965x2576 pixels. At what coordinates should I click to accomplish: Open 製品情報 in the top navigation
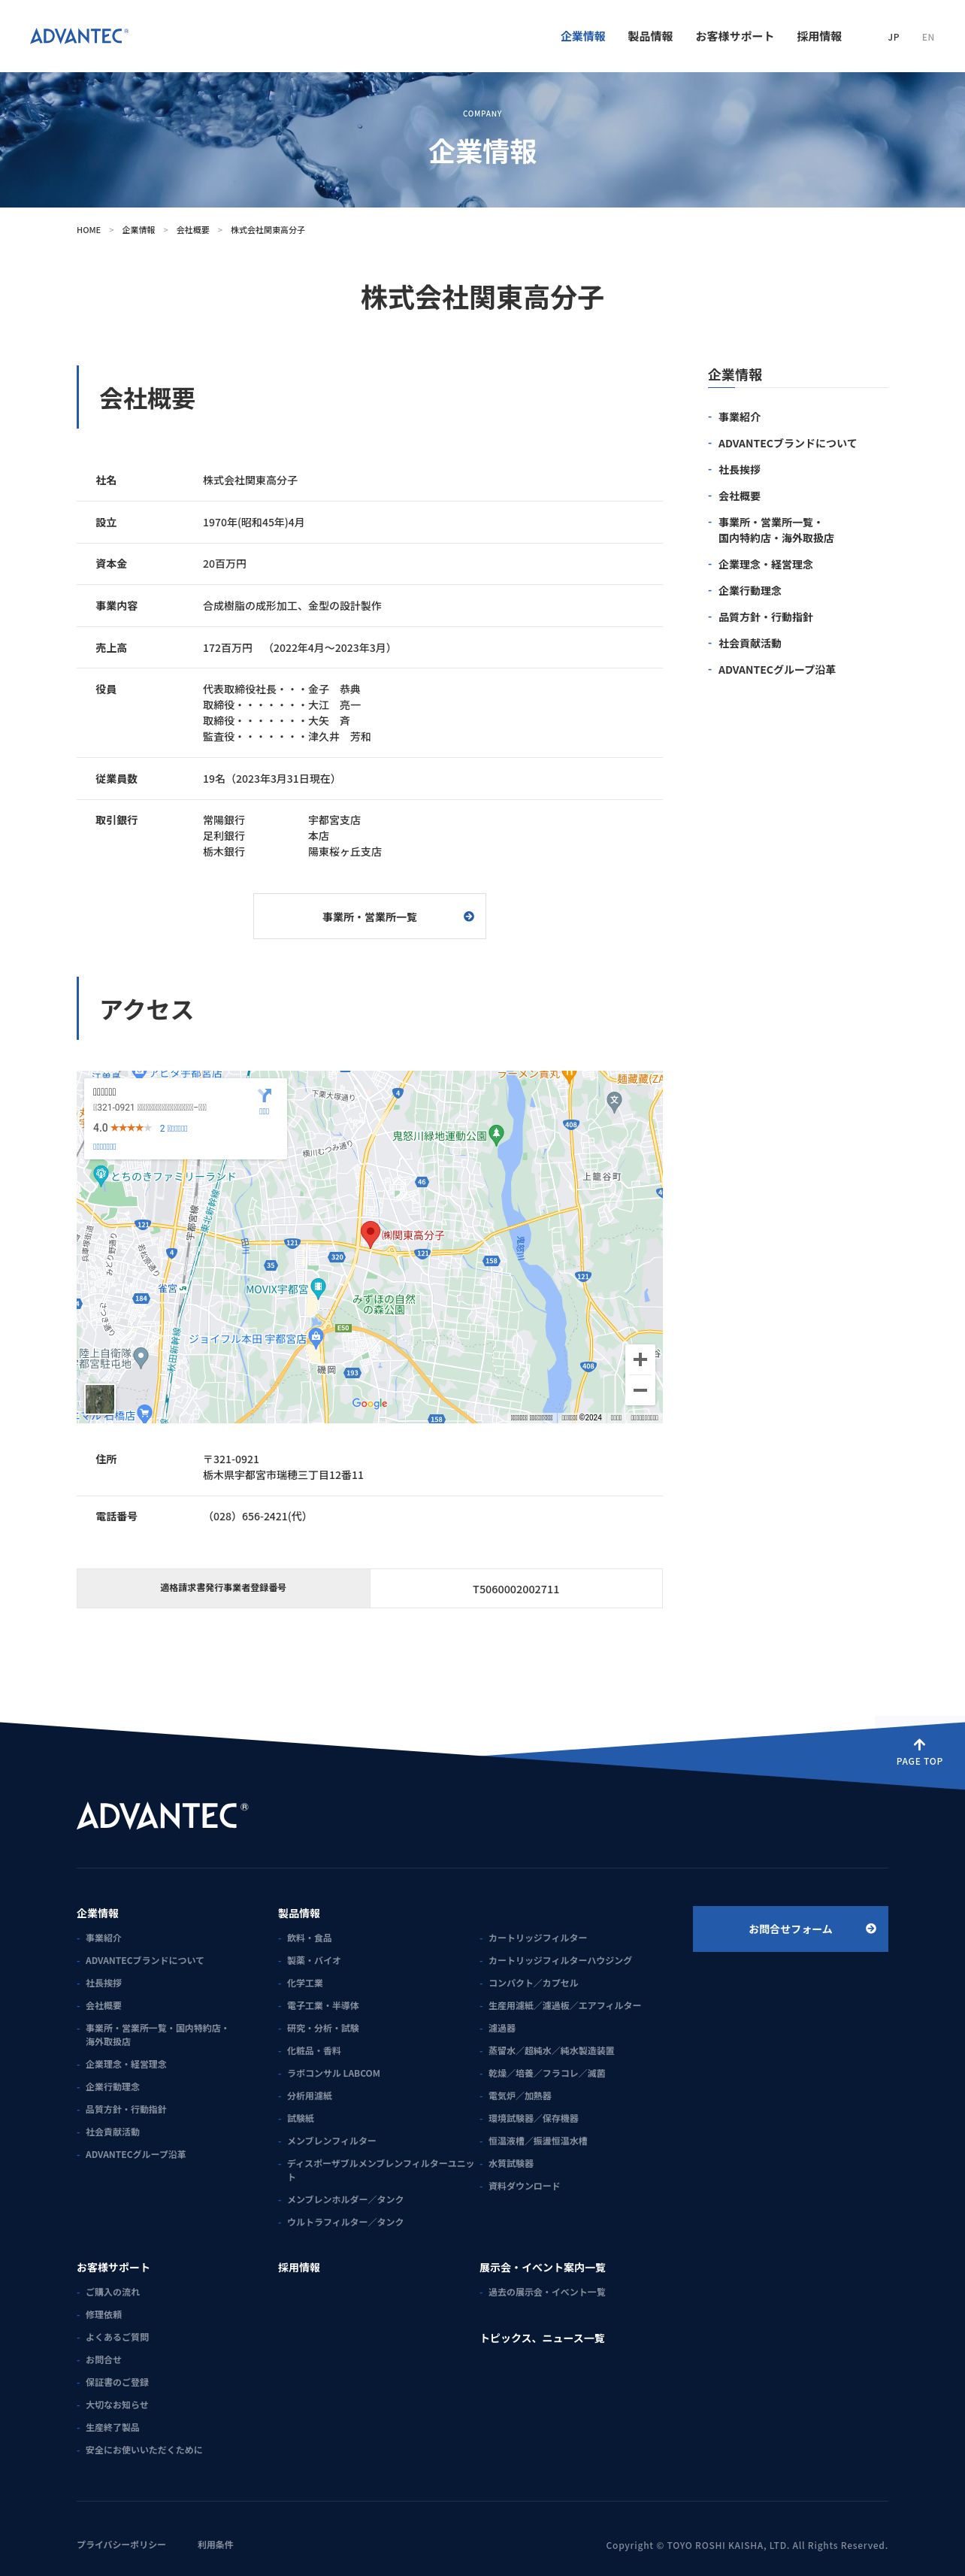click(650, 37)
